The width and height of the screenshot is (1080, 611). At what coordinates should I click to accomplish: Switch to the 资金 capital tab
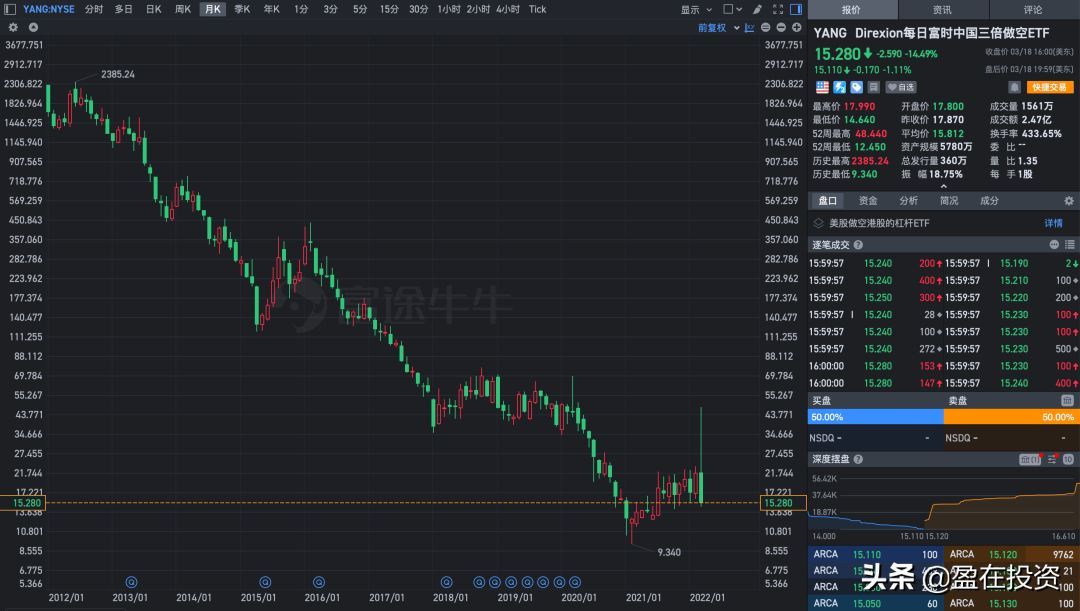coord(868,200)
